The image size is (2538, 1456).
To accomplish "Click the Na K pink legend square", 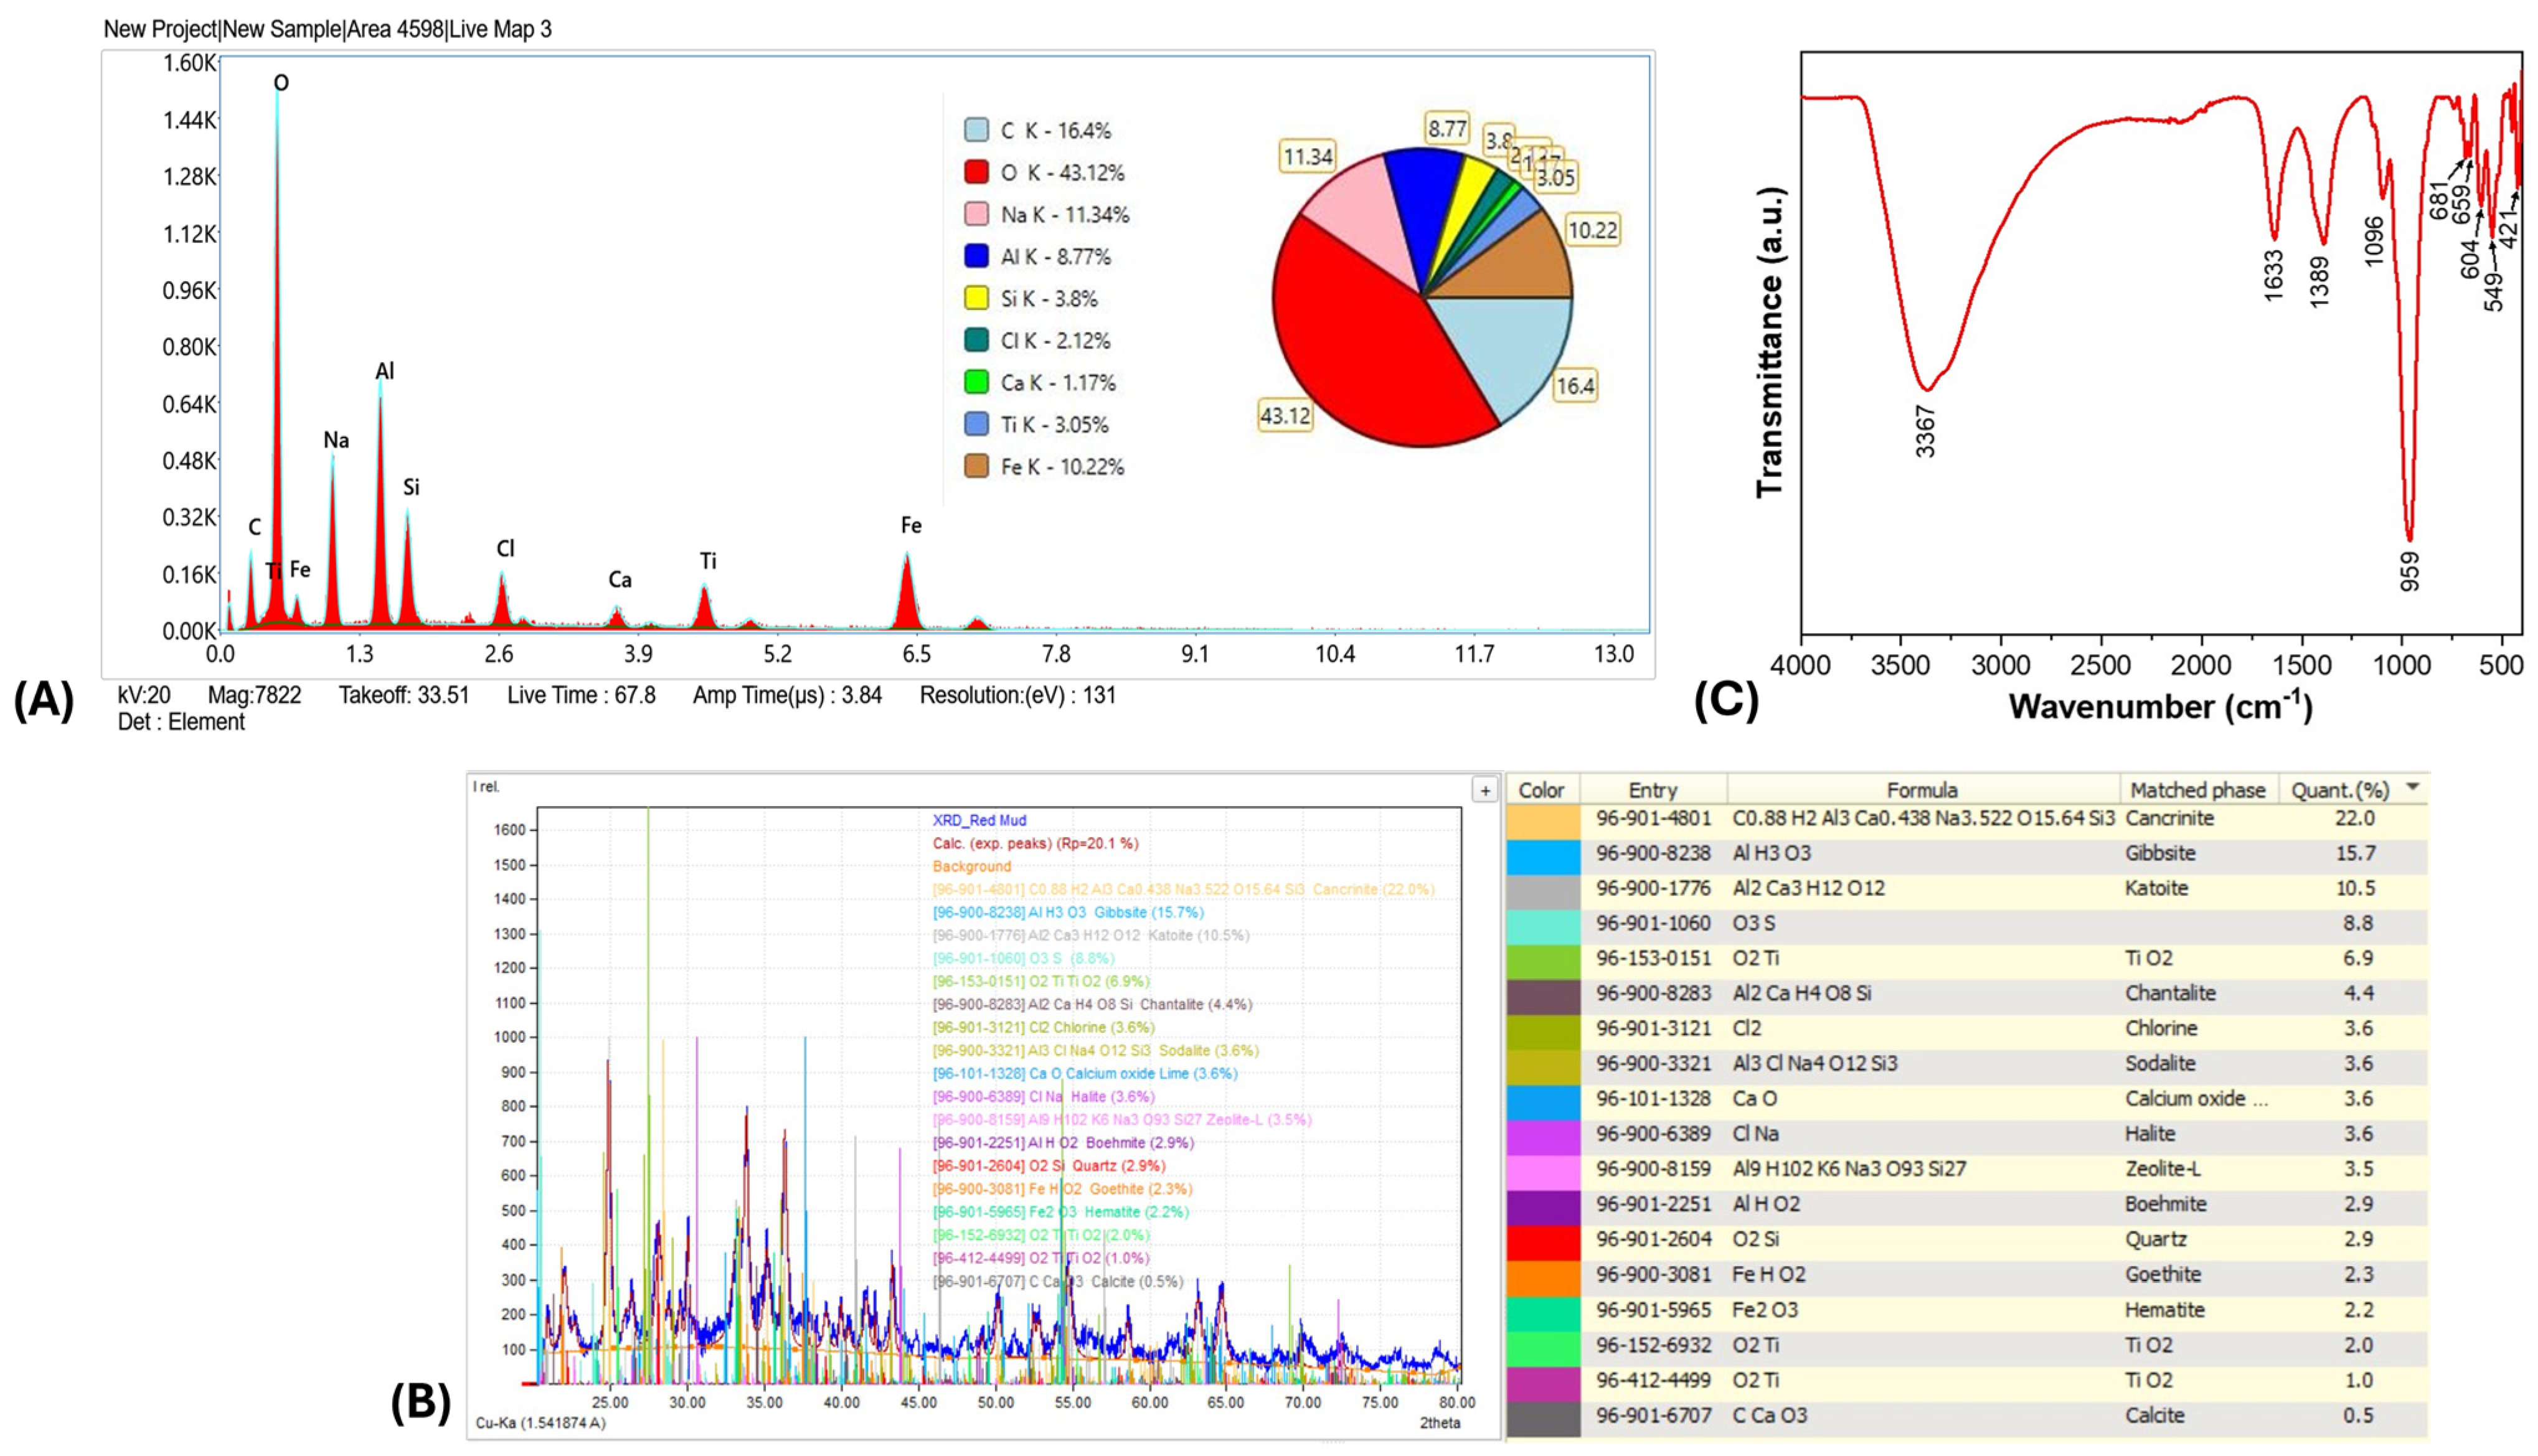I will click(x=976, y=214).
